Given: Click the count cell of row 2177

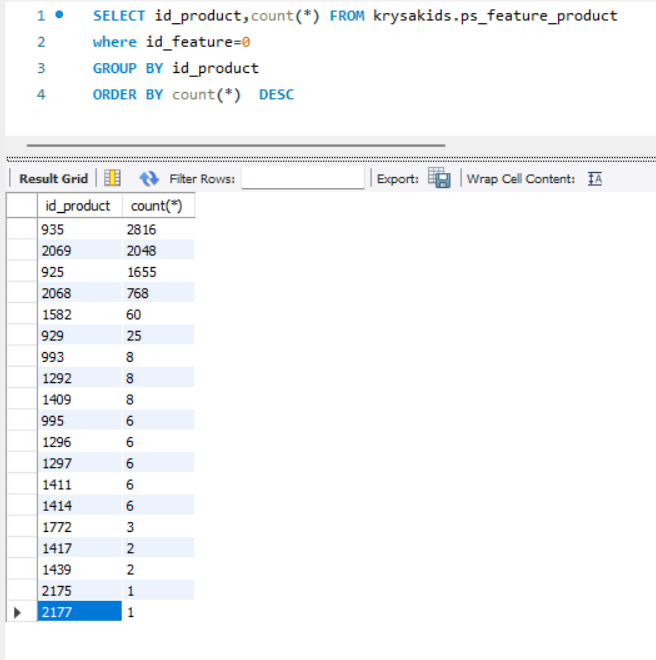Looking at the screenshot, I should [159, 612].
